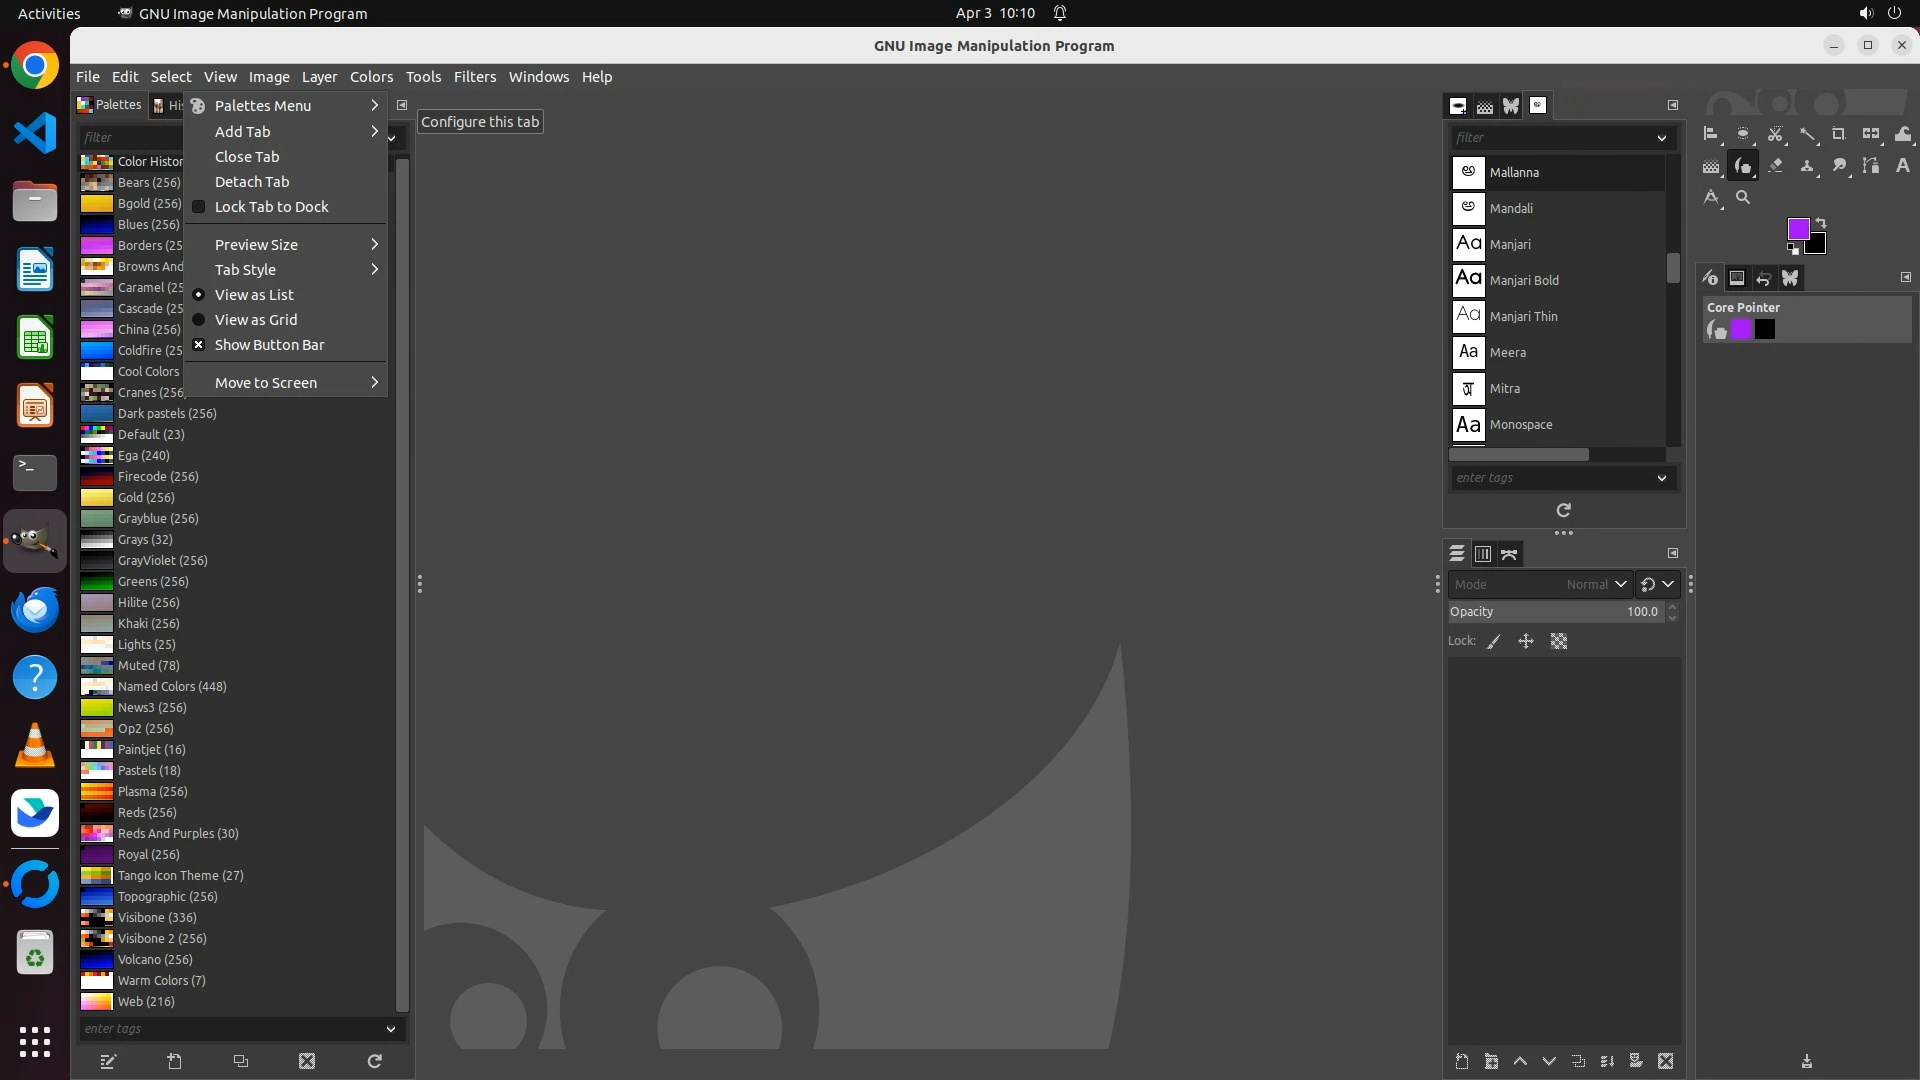Image resolution: width=1920 pixels, height=1080 pixels.
Task: Select the Crop tool in toolbox
Action: [x=1838, y=134]
